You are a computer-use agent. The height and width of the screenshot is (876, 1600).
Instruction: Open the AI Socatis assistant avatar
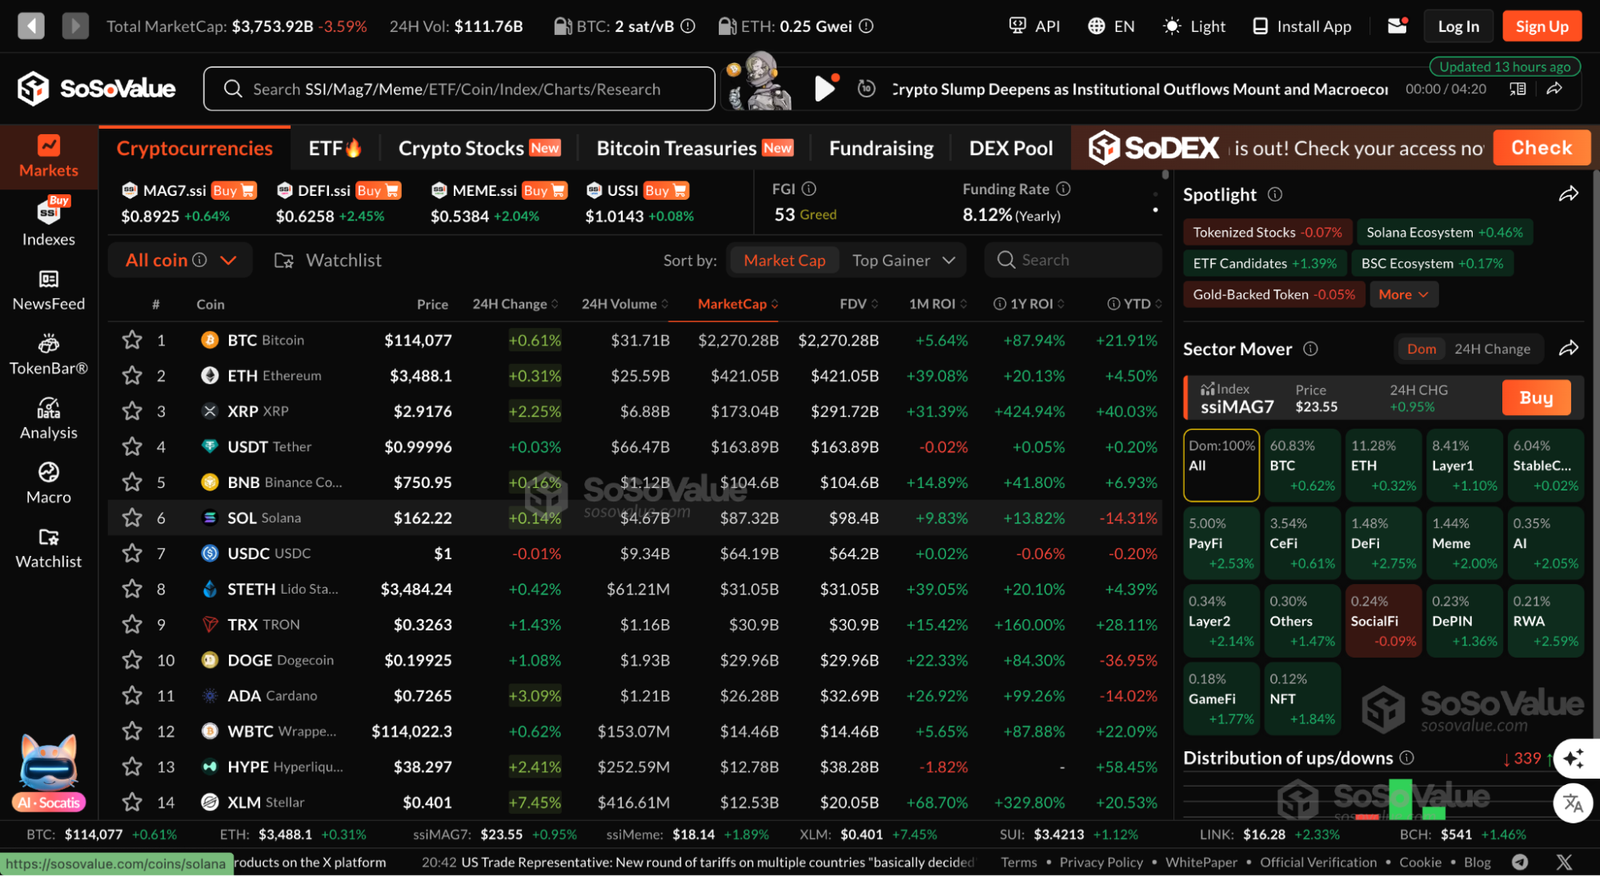point(49,772)
